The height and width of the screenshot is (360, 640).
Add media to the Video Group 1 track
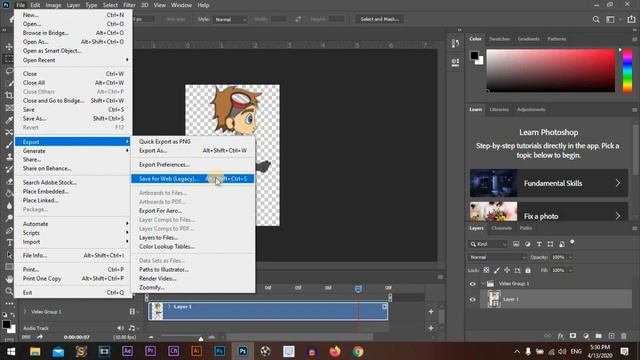point(431,312)
